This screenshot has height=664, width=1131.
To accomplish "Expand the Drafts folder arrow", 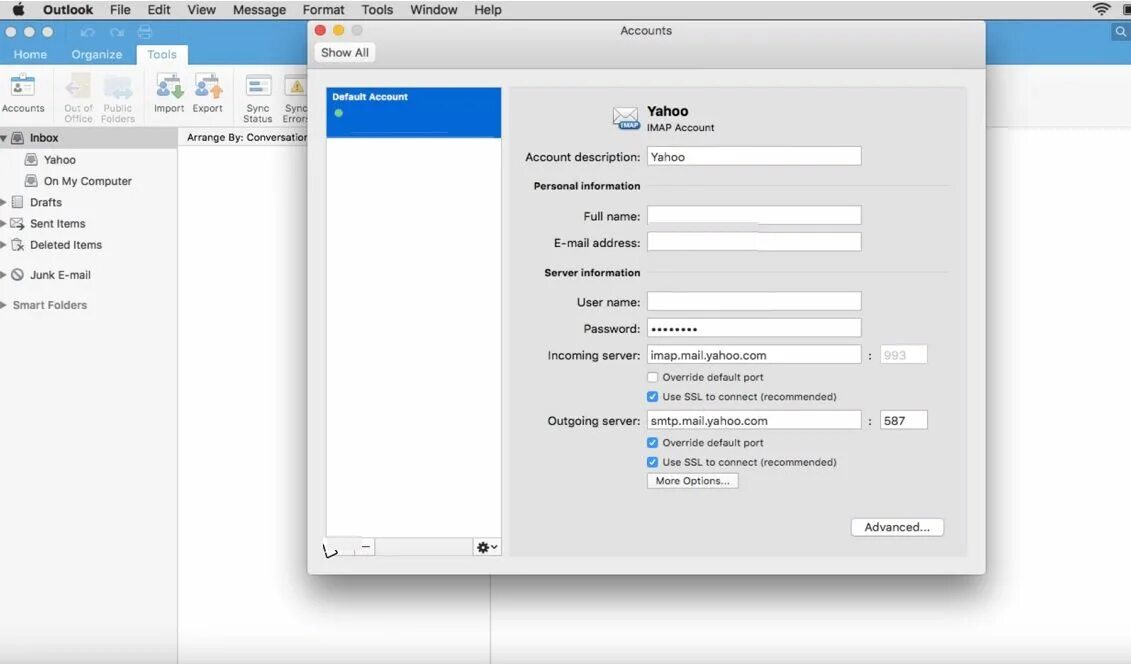I will click(4, 203).
